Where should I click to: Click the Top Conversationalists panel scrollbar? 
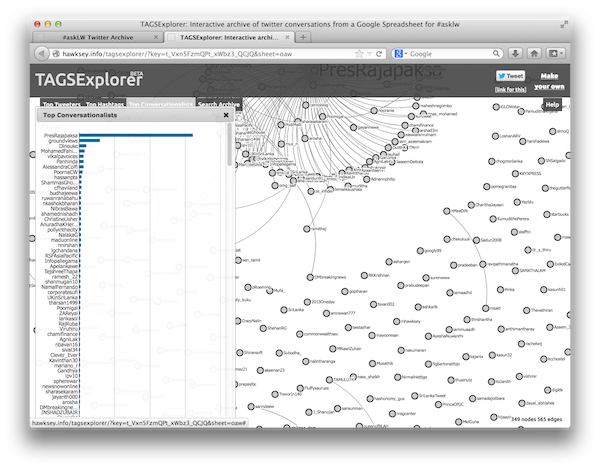229,145
